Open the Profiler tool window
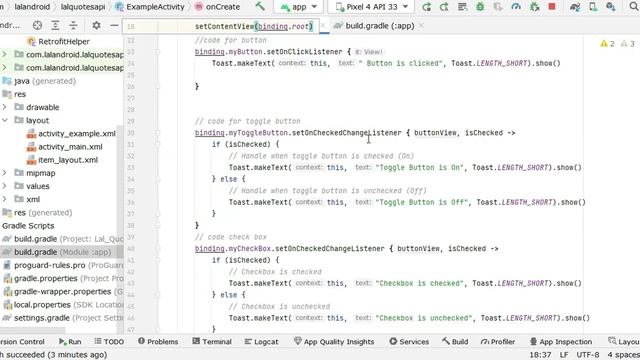Viewport: 640px width, 360px height. pos(498,342)
